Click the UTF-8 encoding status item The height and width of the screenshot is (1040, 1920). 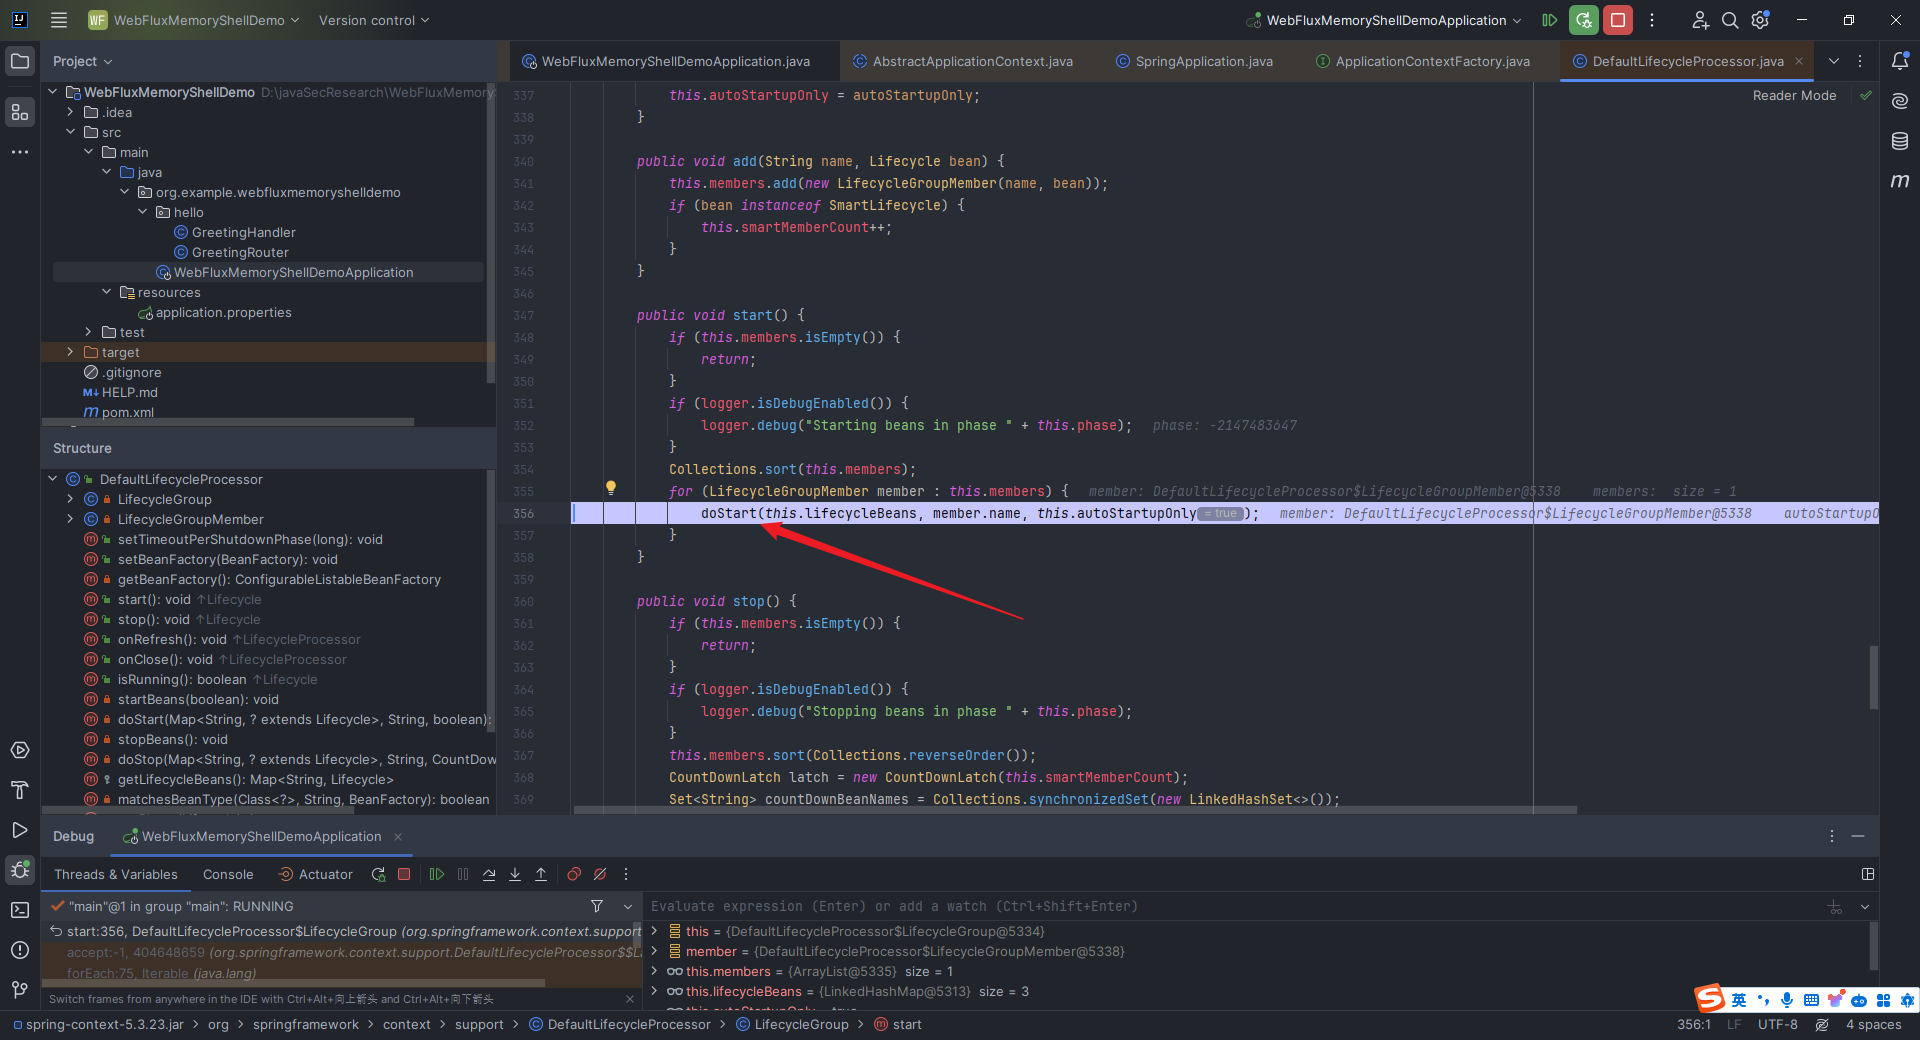(1778, 1024)
